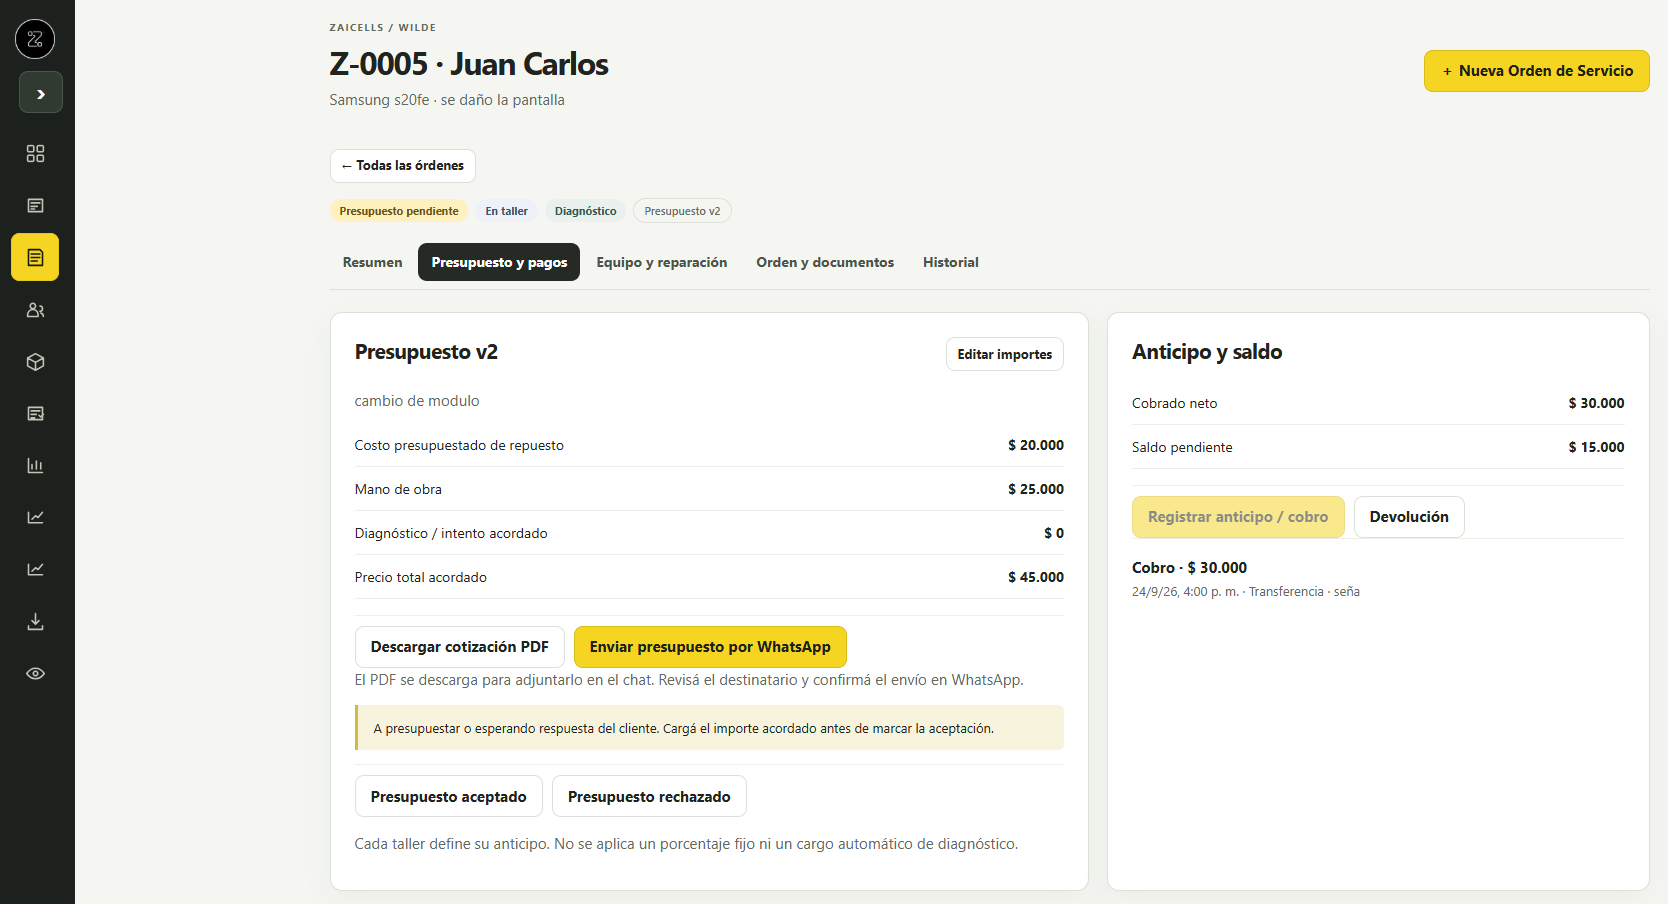1668x904 pixels.
Task: Click Registrar anticipo / cobro button
Action: click(1238, 517)
